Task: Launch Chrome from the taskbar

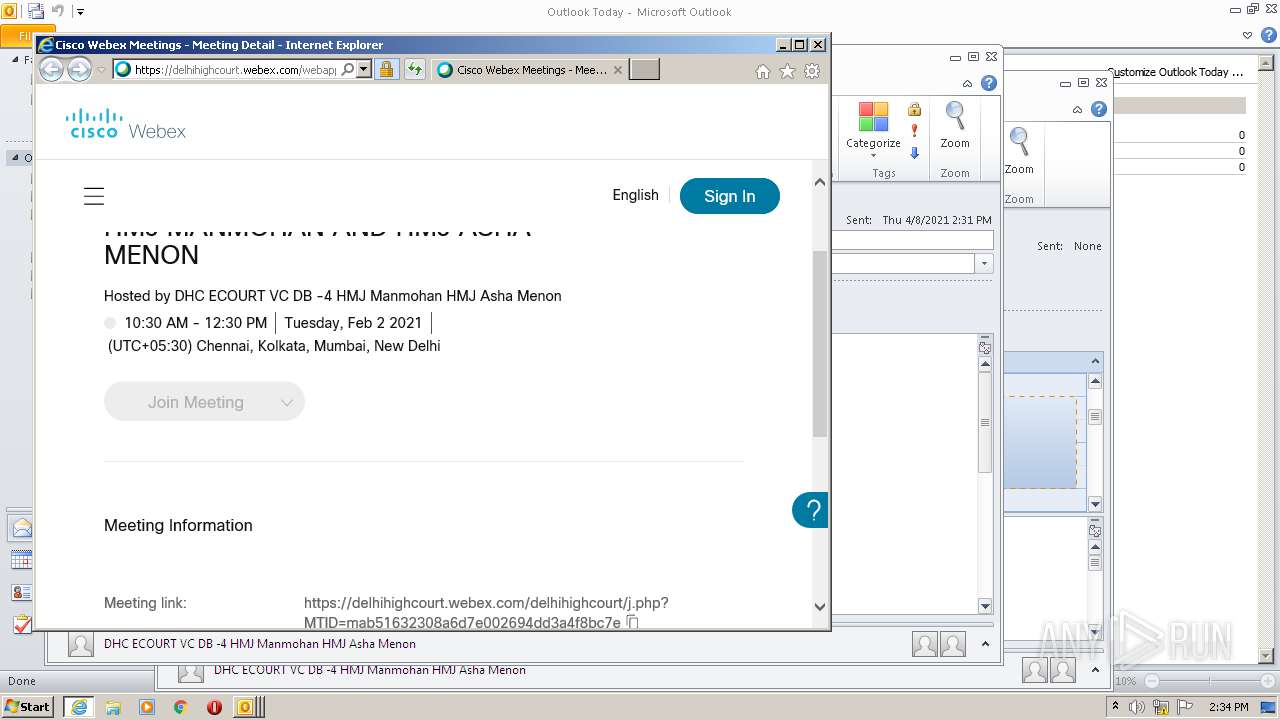Action: [x=180, y=707]
